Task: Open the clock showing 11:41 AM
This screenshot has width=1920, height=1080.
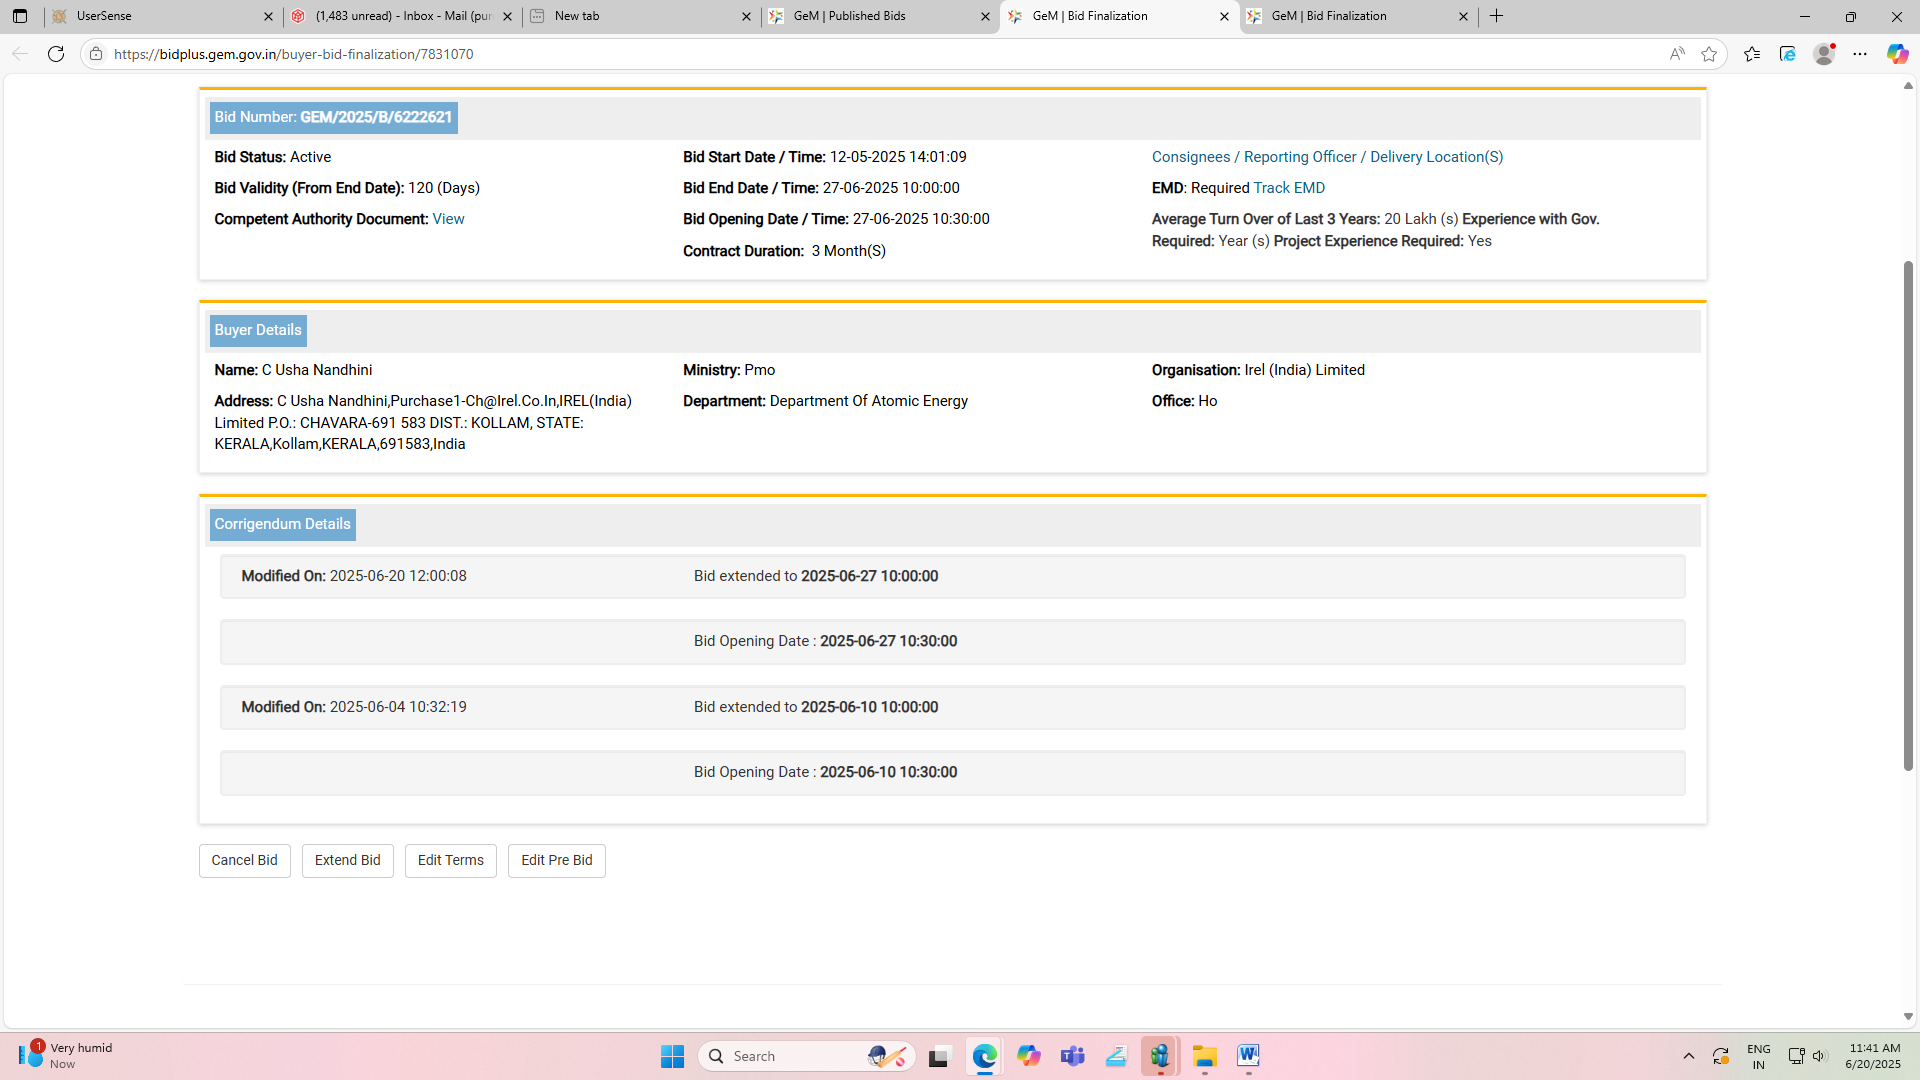Action: 1875,1056
